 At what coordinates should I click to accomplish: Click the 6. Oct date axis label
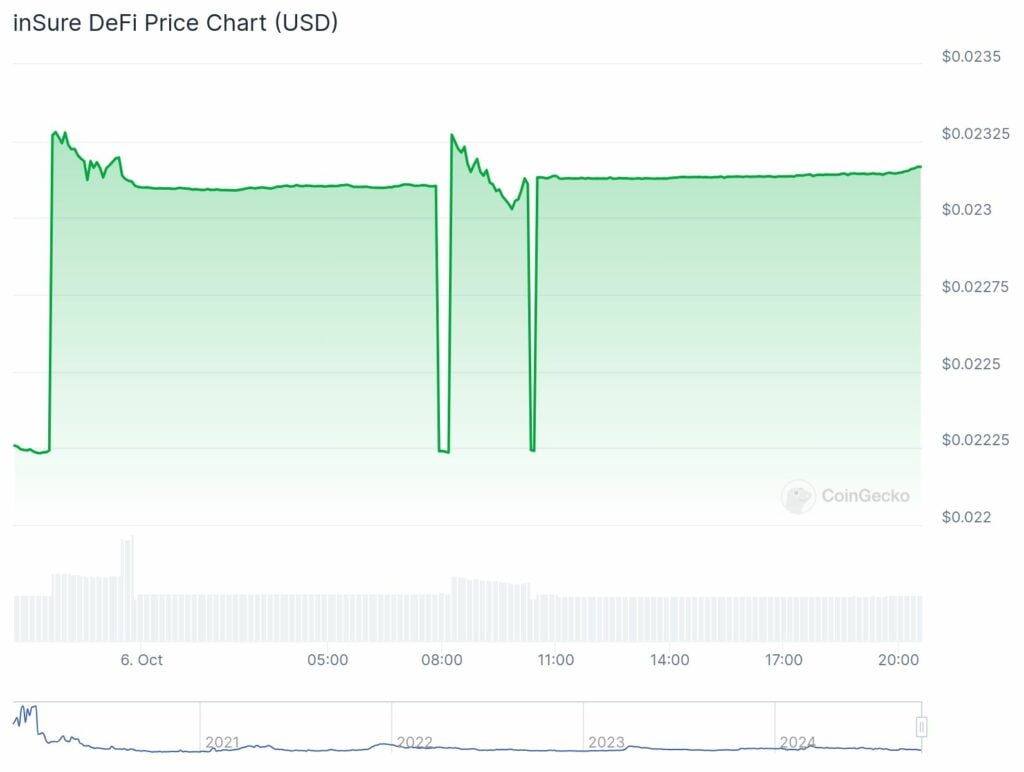pyautogui.click(x=141, y=660)
